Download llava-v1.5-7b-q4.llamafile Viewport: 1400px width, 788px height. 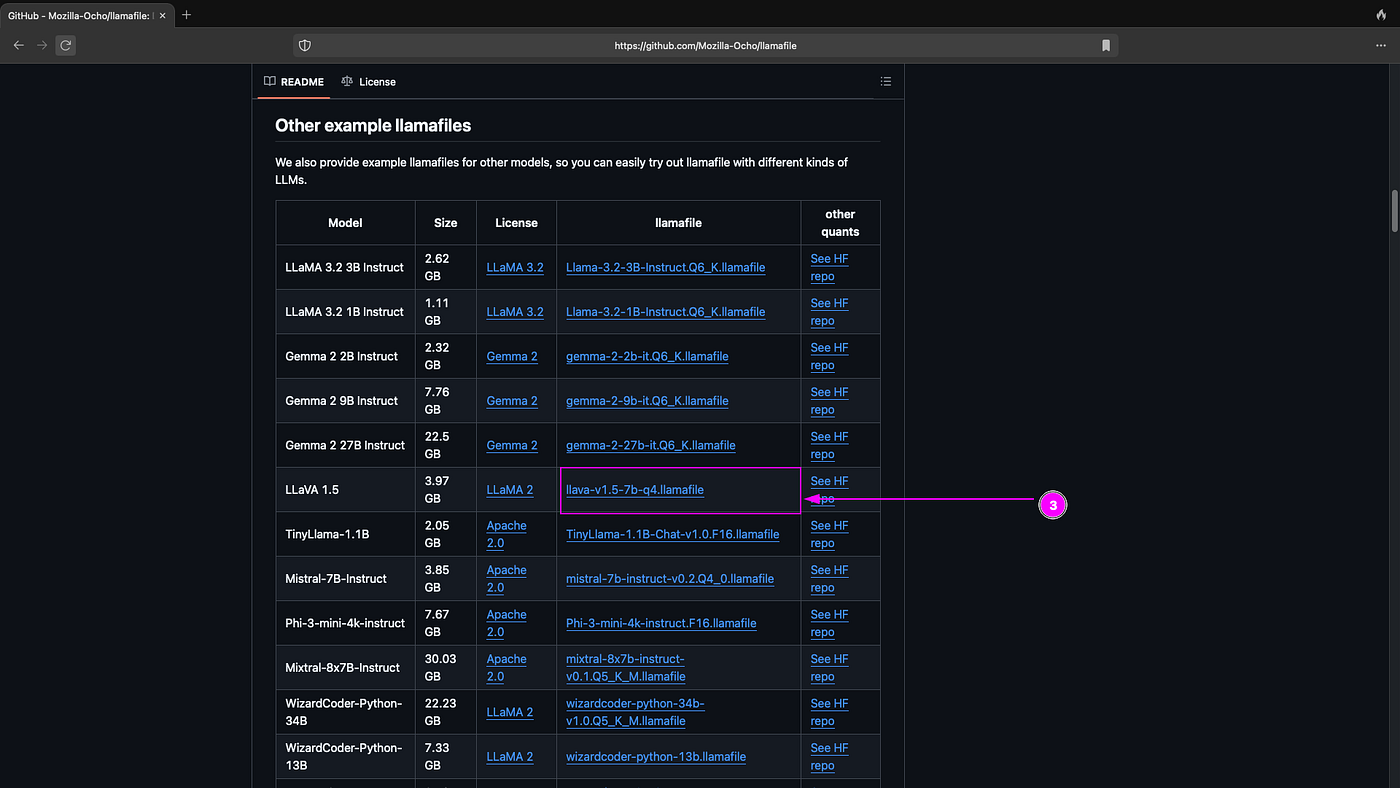(635, 490)
